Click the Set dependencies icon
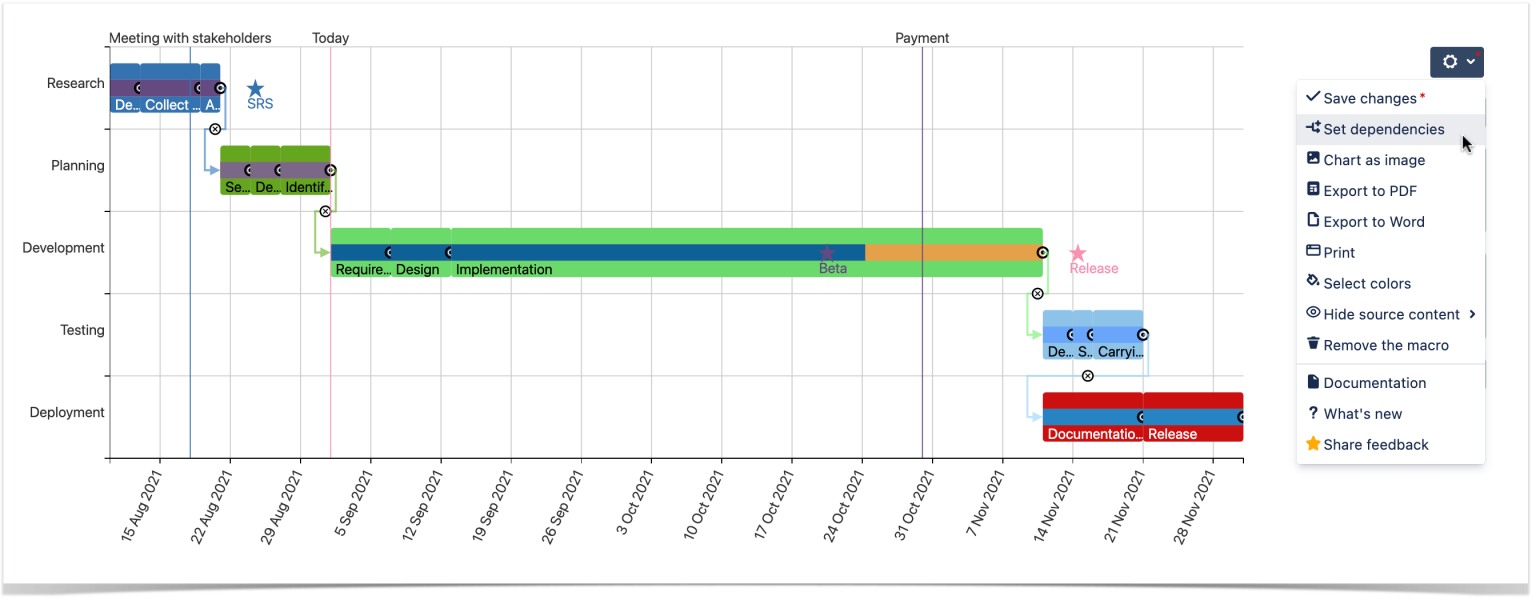Viewport: 1536px width, 600px height. click(x=1314, y=128)
